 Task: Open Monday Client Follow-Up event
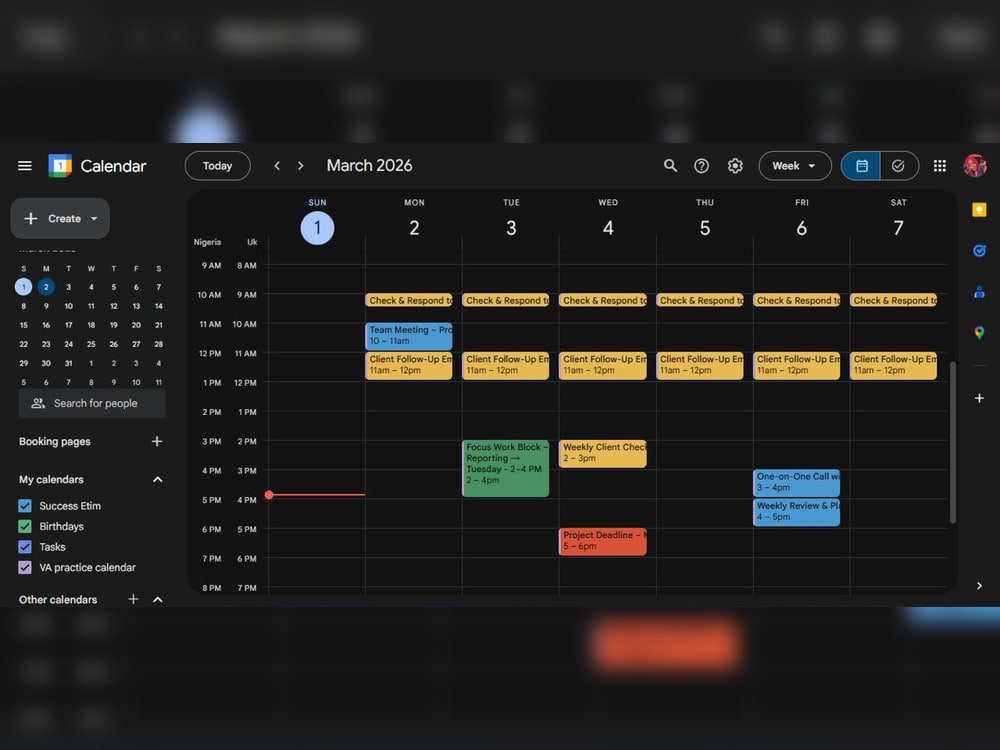pos(409,365)
